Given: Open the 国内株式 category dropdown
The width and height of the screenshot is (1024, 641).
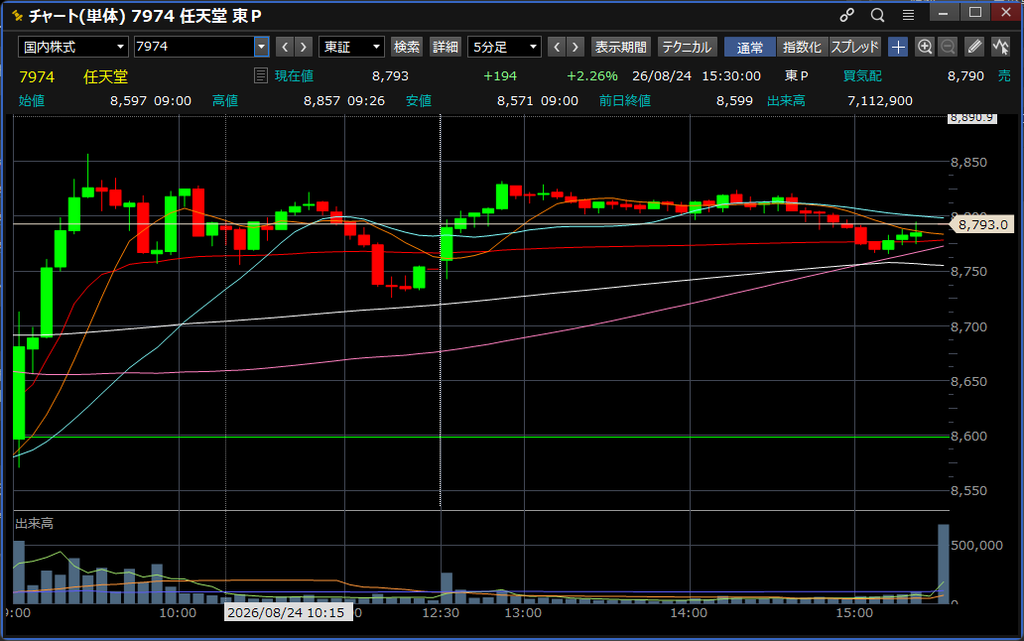Looking at the screenshot, I should click(73, 47).
